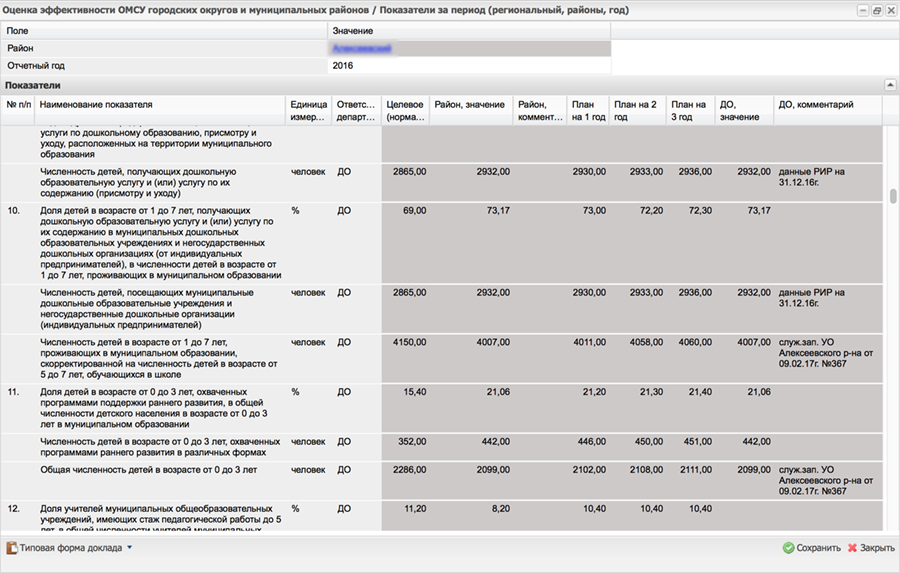Click the Типовая форма доклада document icon

pos(12,548)
